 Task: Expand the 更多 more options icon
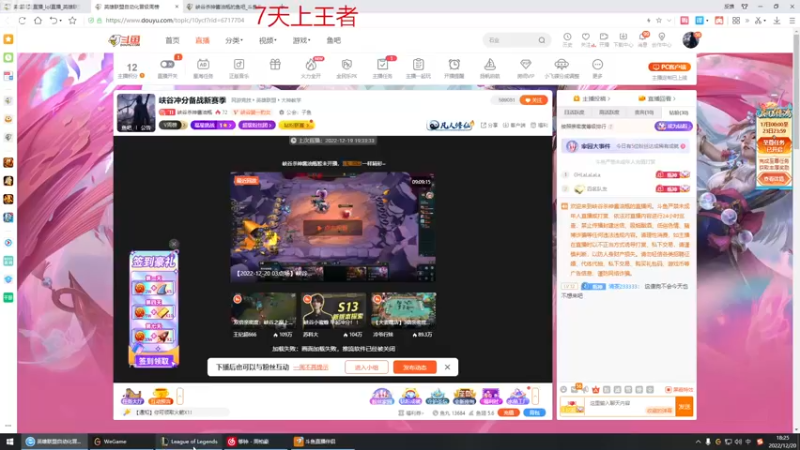pyautogui.click(x=597, y=64)
